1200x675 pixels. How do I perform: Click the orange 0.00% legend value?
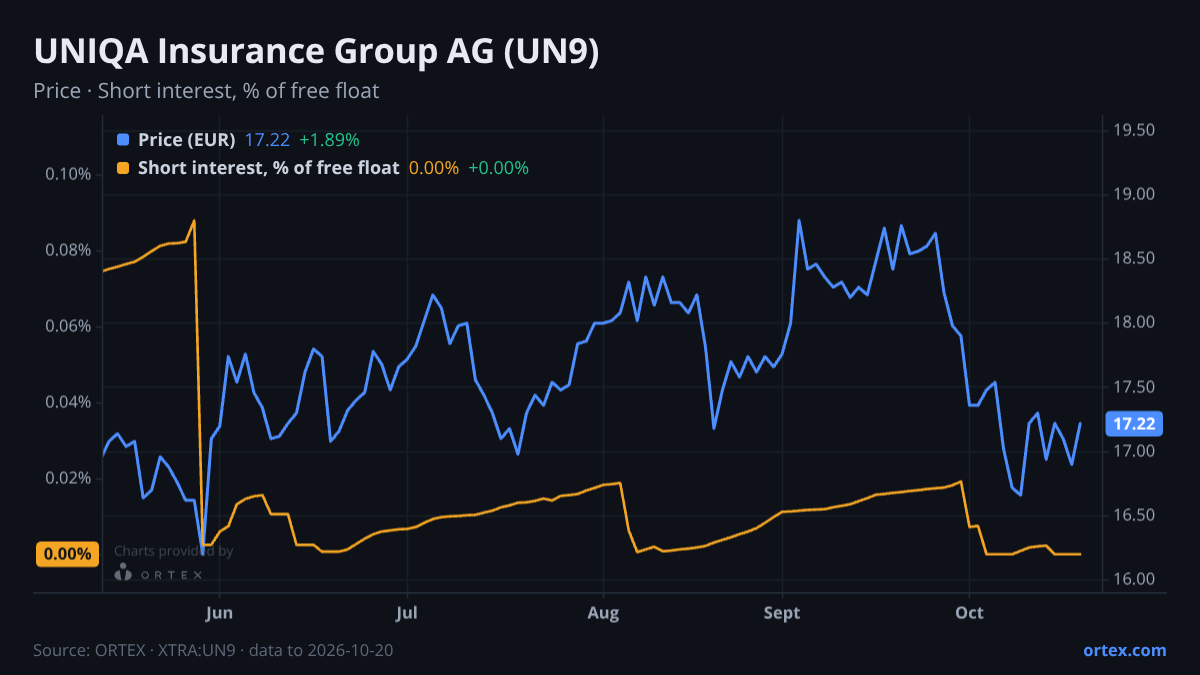click(x=434, y=168)
